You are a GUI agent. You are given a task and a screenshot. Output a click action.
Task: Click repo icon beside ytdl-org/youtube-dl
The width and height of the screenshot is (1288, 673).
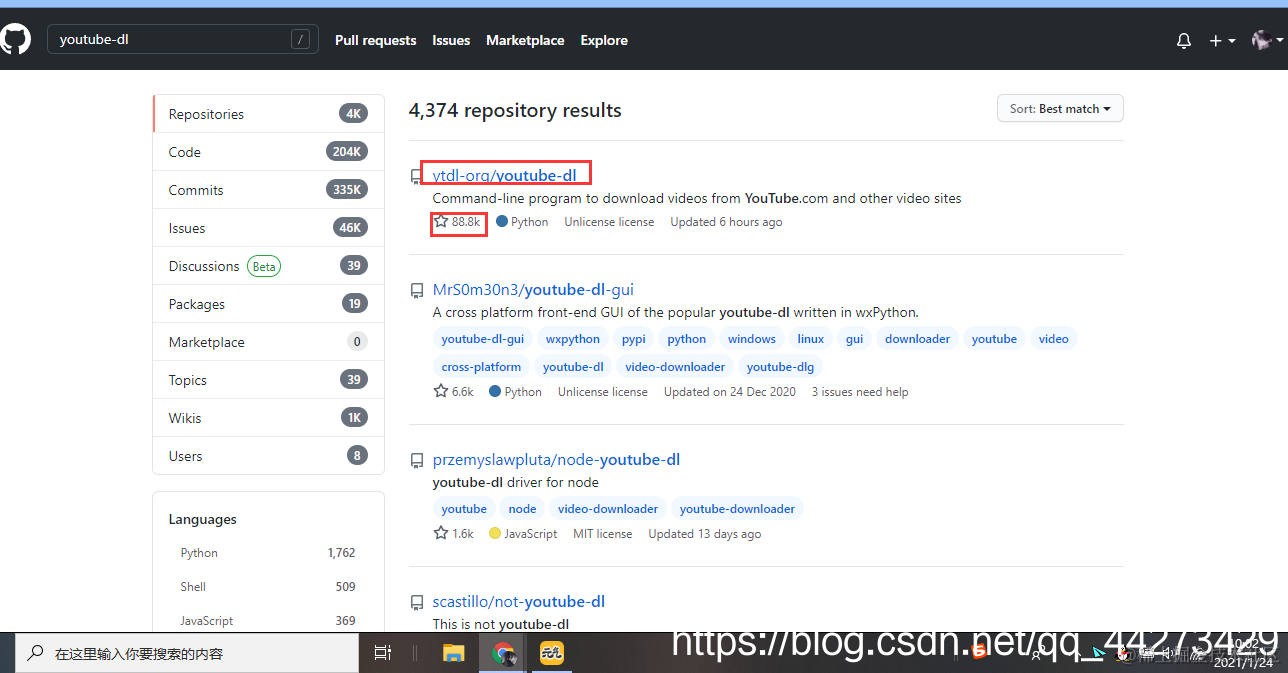pyautogui.click(x=416, y=177)
